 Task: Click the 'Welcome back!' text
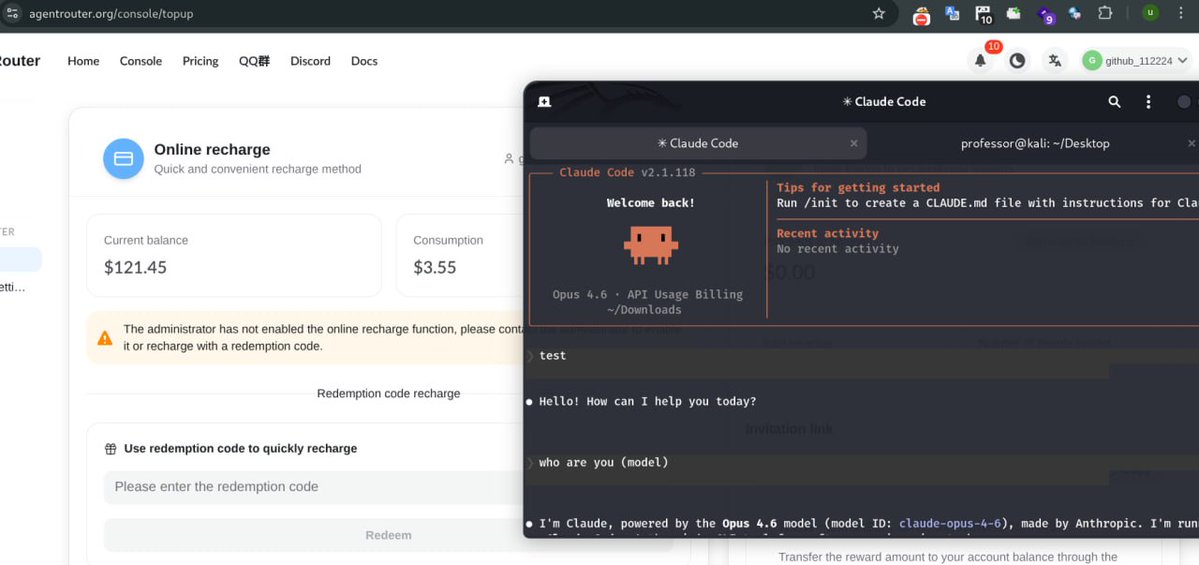tap(651, 203)
